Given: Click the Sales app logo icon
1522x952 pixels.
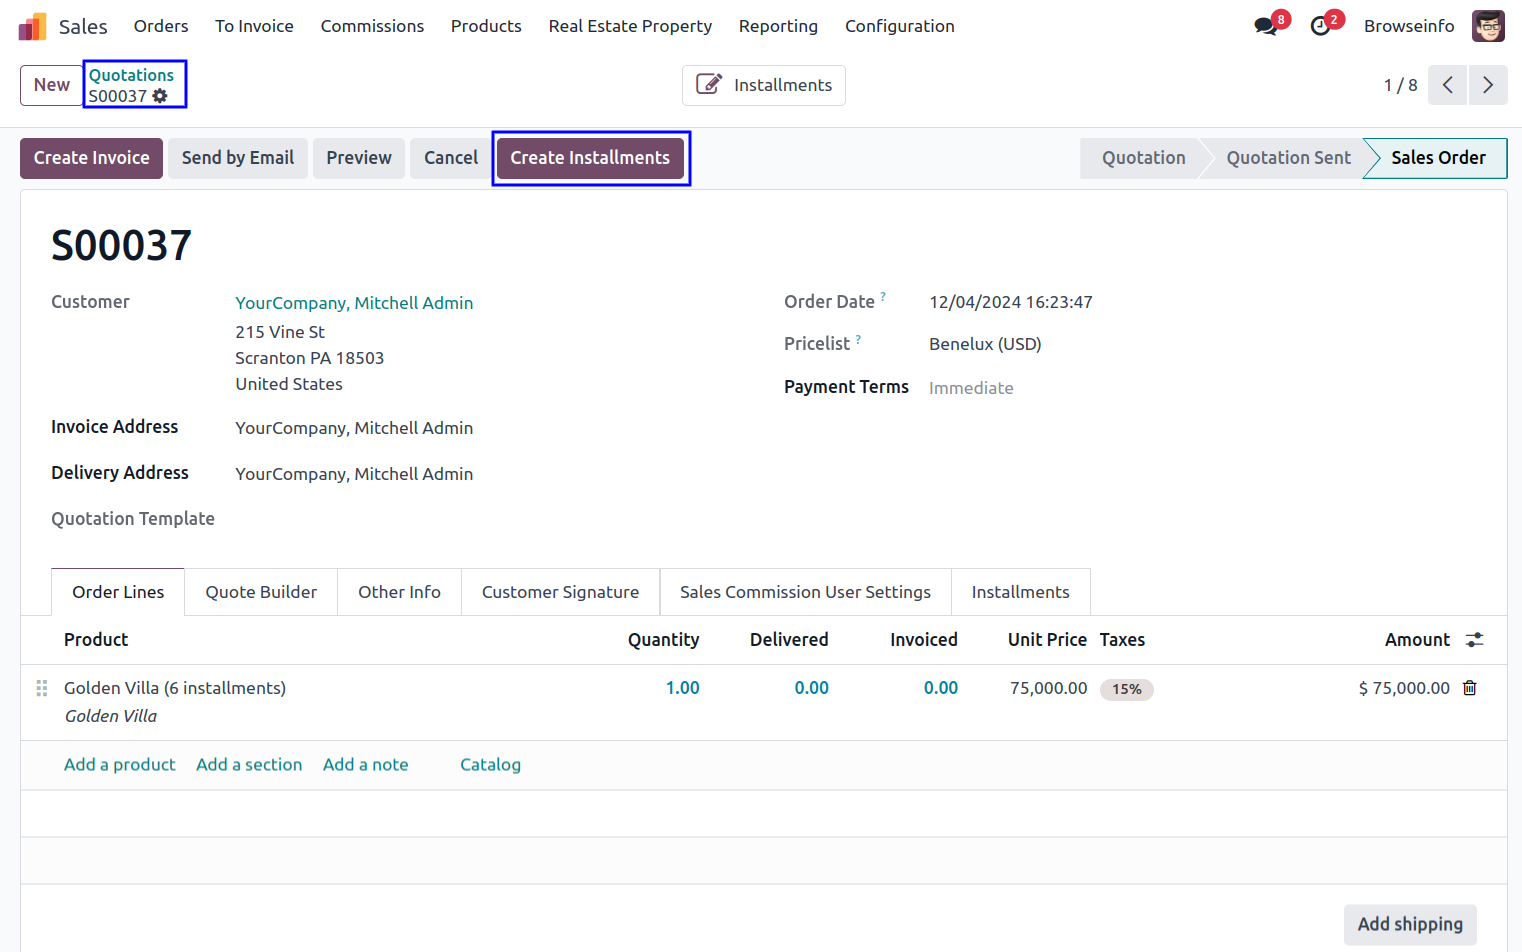Looking at the screenshot, I should [x=32, y=26].
